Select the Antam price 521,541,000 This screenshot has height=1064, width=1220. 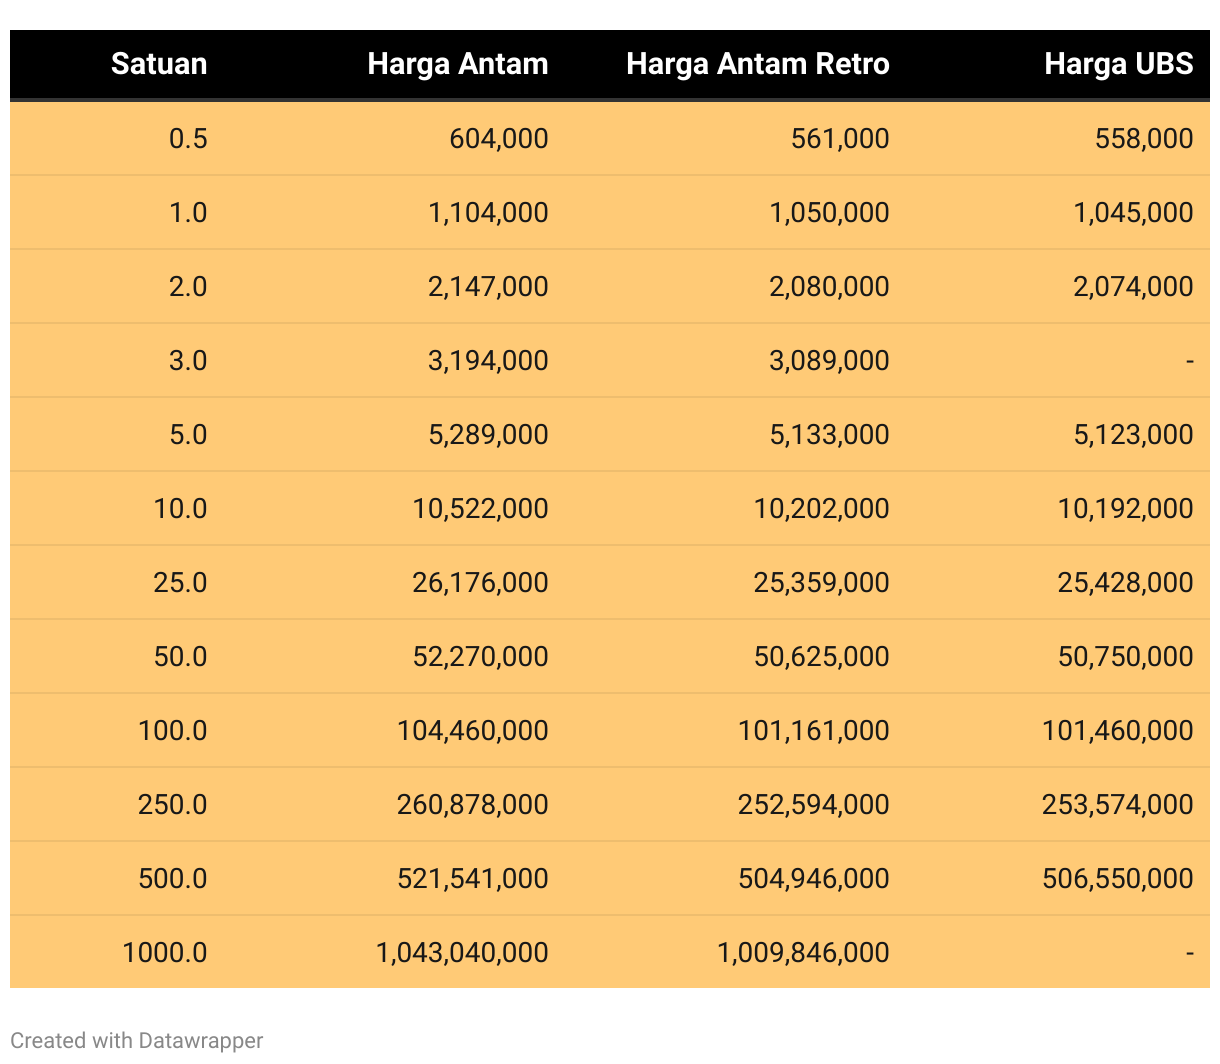coord(472,878)
